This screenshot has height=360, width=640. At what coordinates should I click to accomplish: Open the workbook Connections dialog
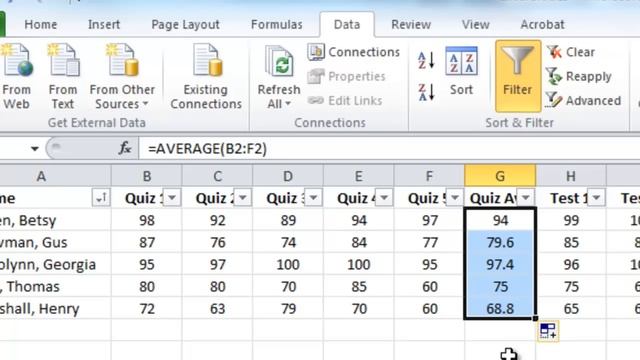(354, 52)
